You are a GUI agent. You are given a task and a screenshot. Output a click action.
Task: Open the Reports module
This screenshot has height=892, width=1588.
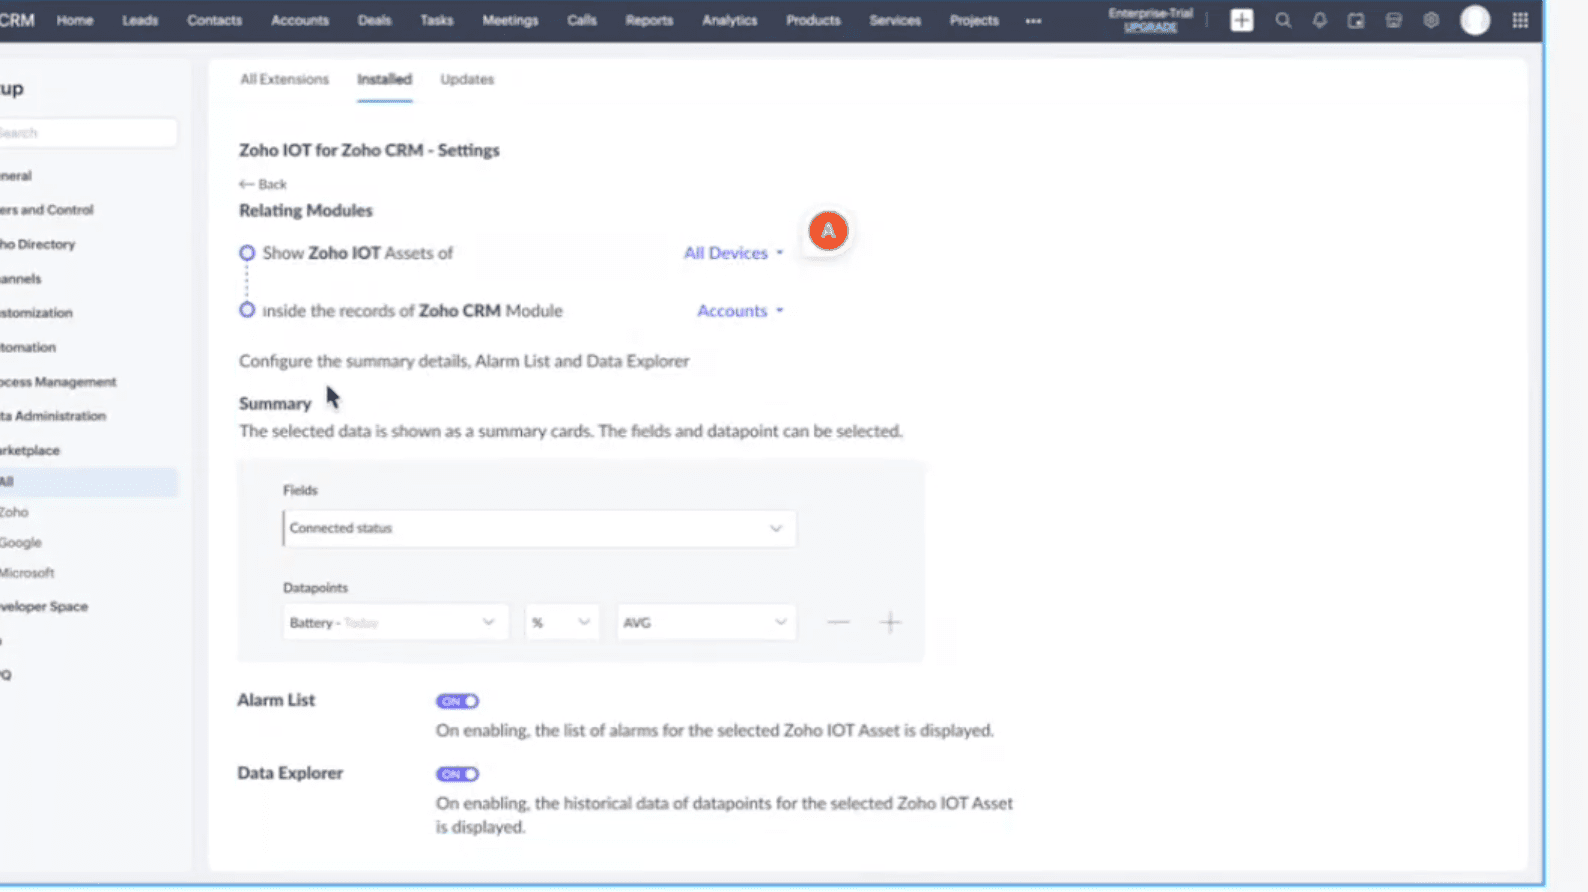[649, 20]
